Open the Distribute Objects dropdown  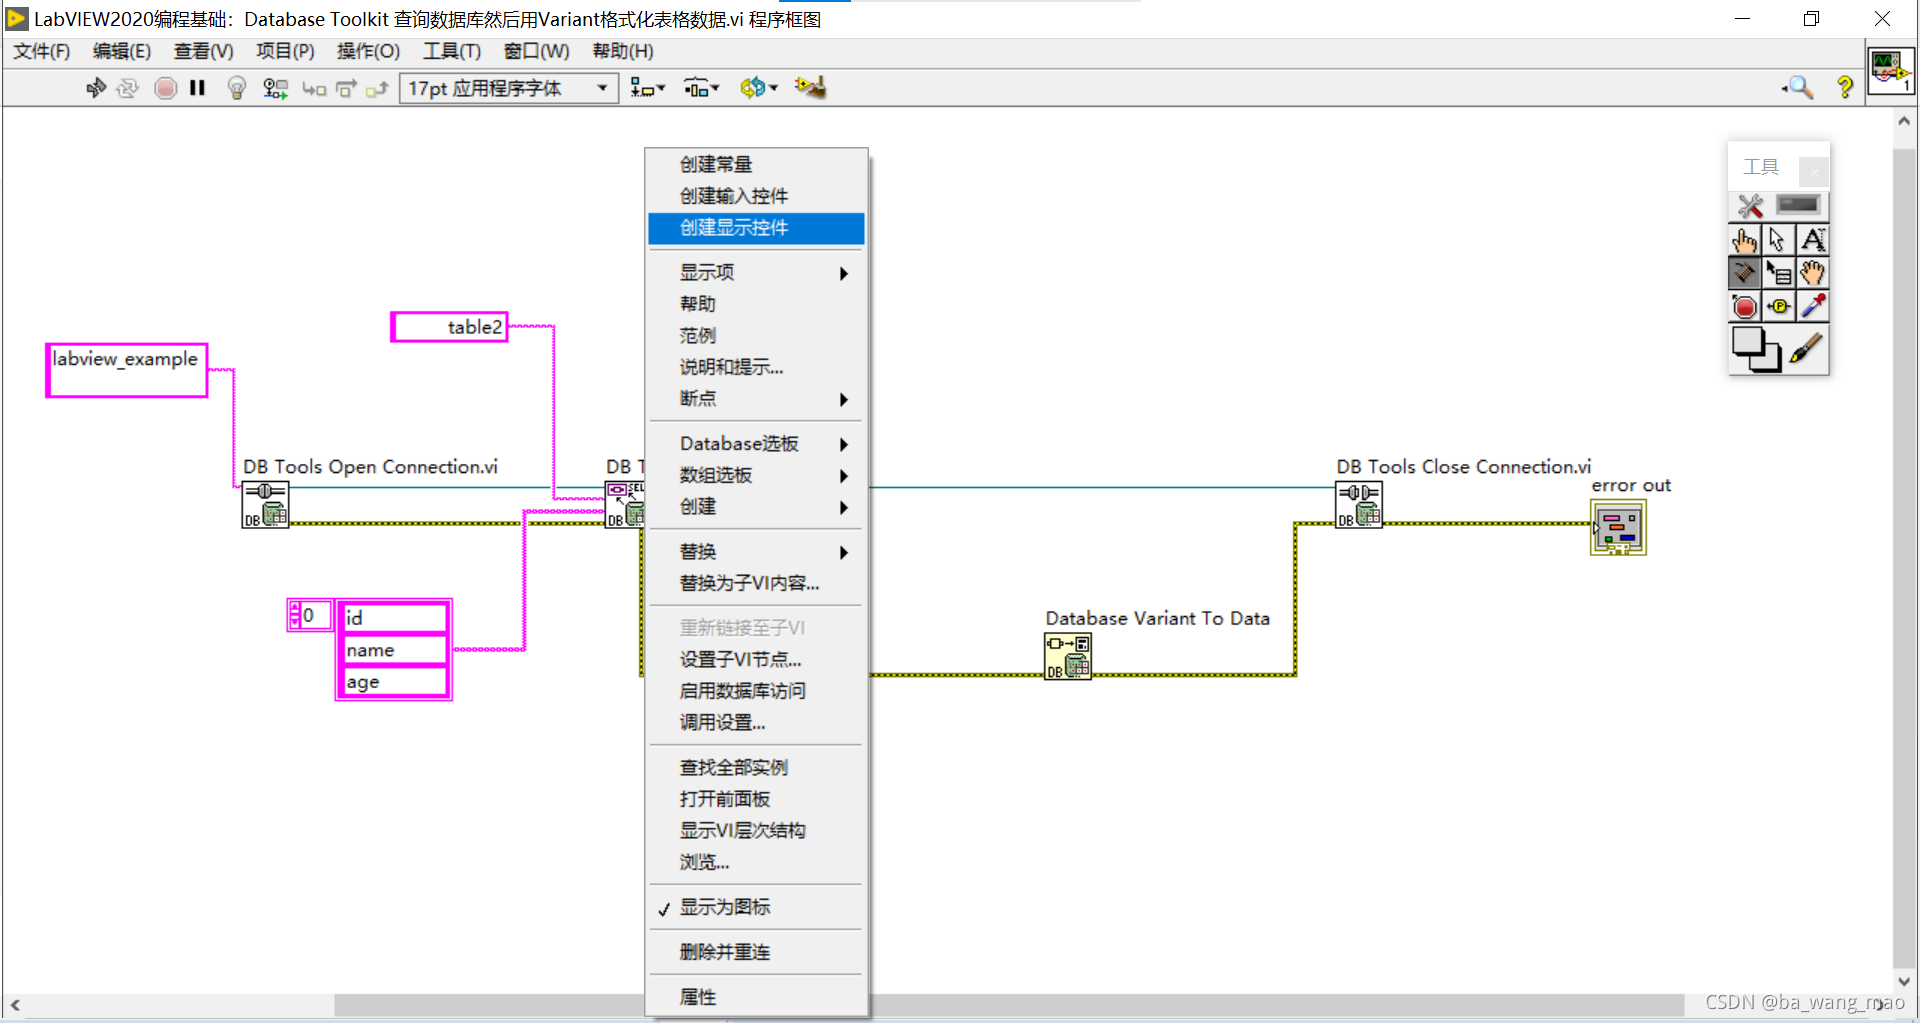click(x=701, y=88)
